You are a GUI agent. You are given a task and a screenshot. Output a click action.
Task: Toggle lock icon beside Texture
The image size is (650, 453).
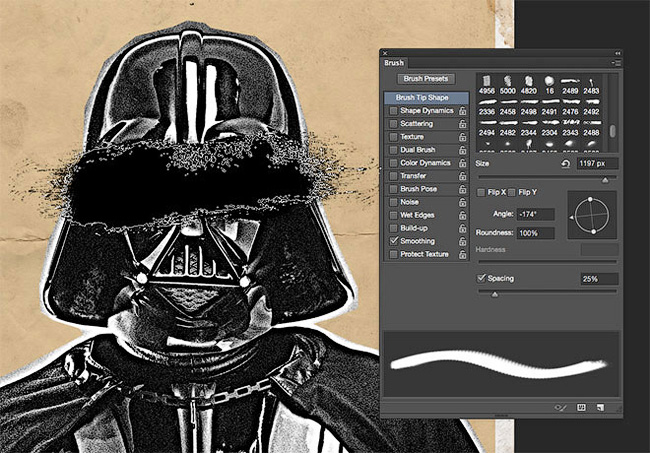[x=463, y=137]
